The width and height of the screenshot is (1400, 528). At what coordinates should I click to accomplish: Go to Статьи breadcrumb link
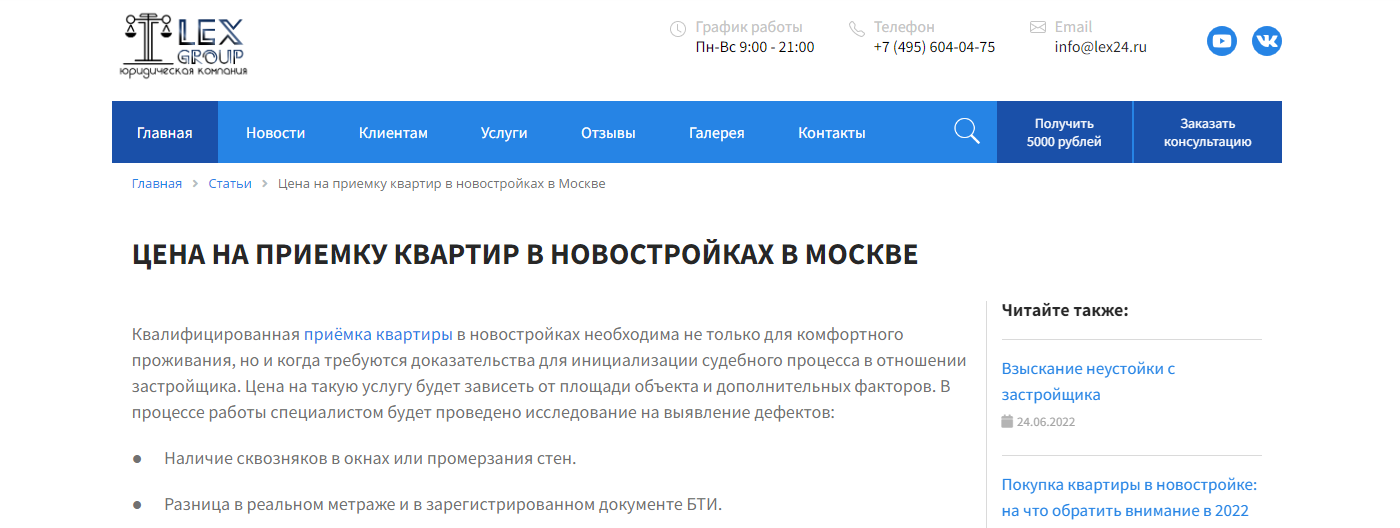pos(230,184)
